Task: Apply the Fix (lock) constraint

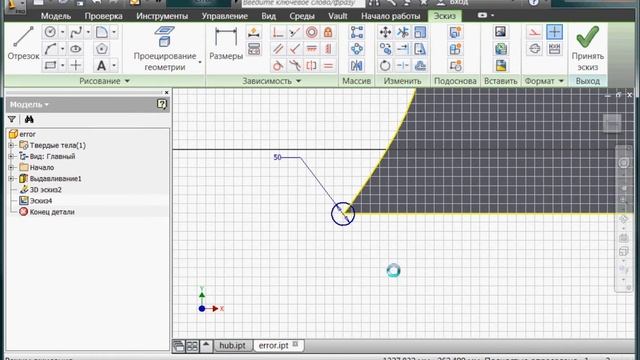Action: (328, 32)
